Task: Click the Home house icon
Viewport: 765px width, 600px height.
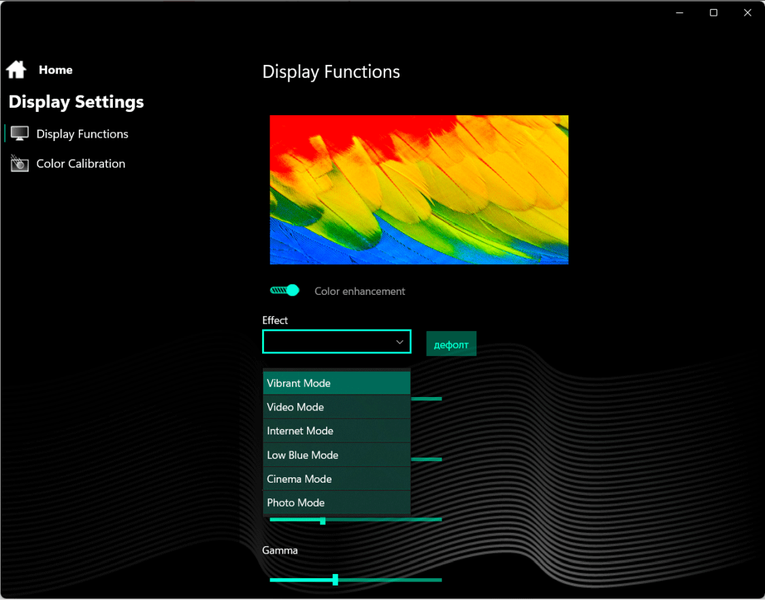Action: coord(16,70)
